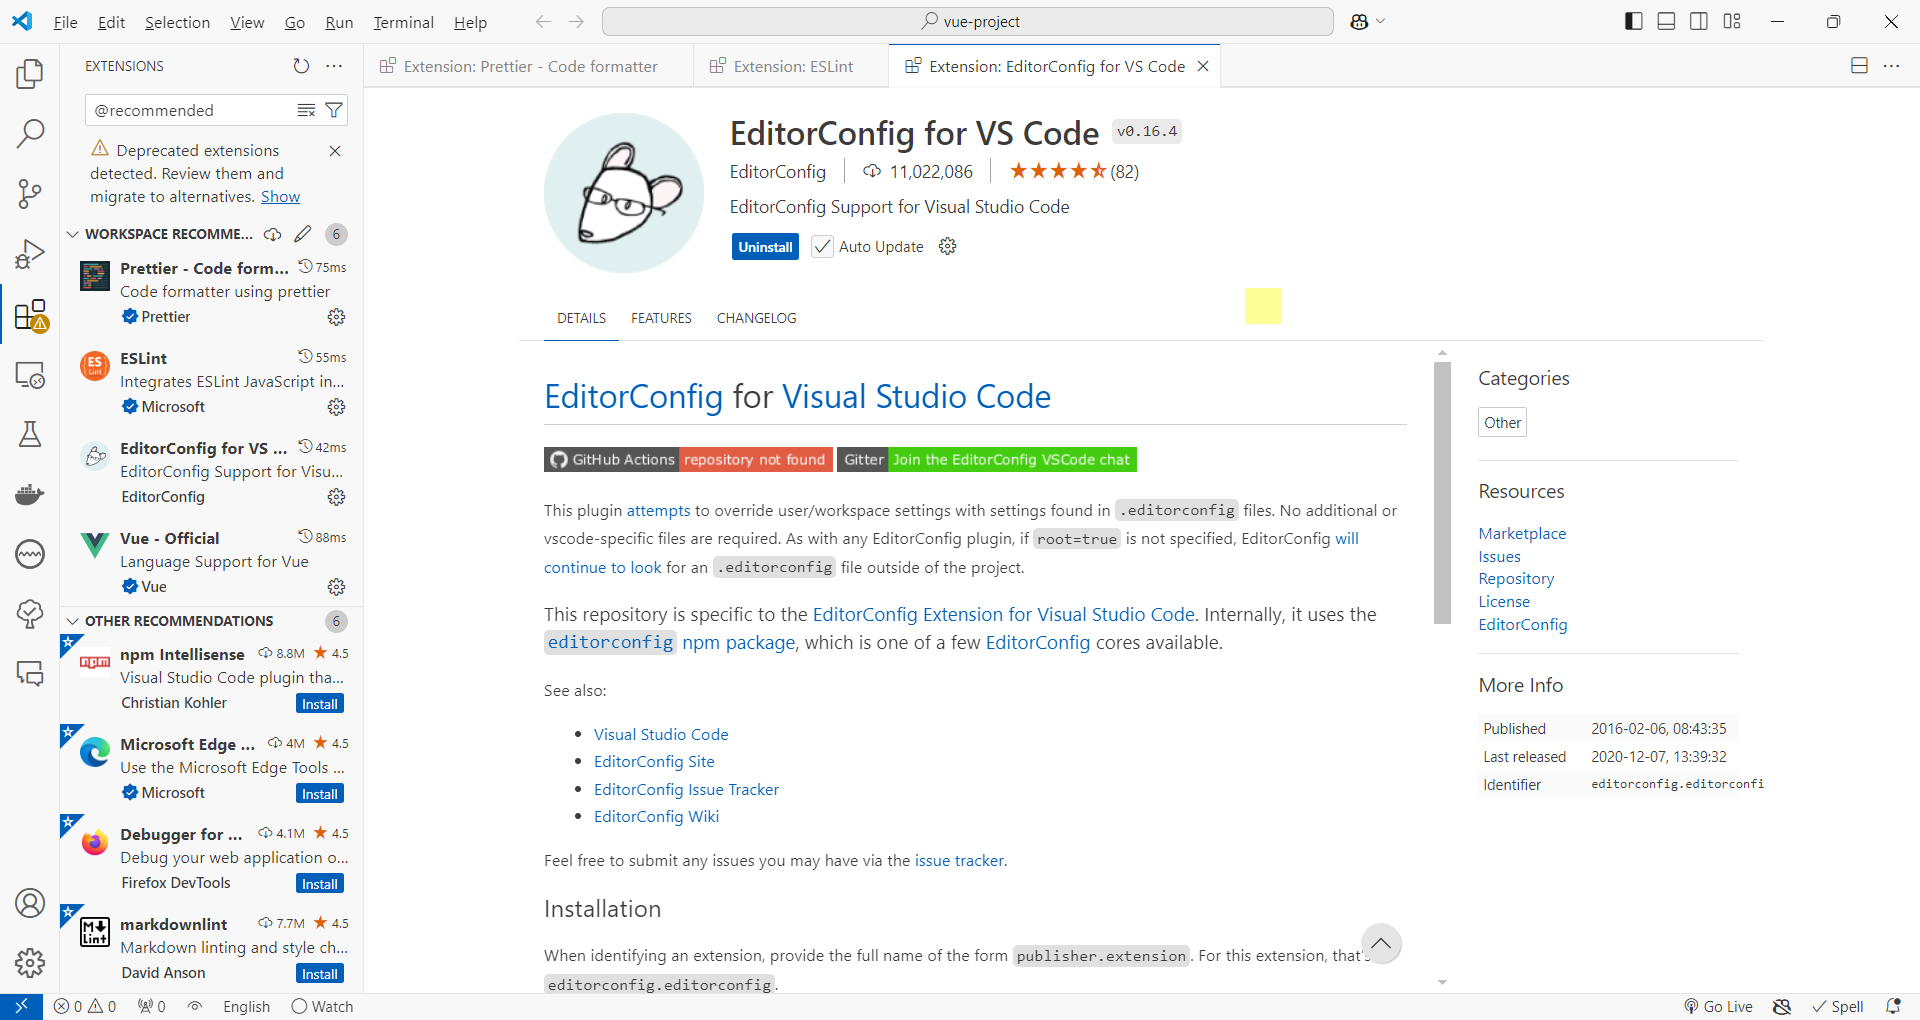Toggle primary side bar layout icon
Screen dimensions: 1920x1020
[1634, 21]
